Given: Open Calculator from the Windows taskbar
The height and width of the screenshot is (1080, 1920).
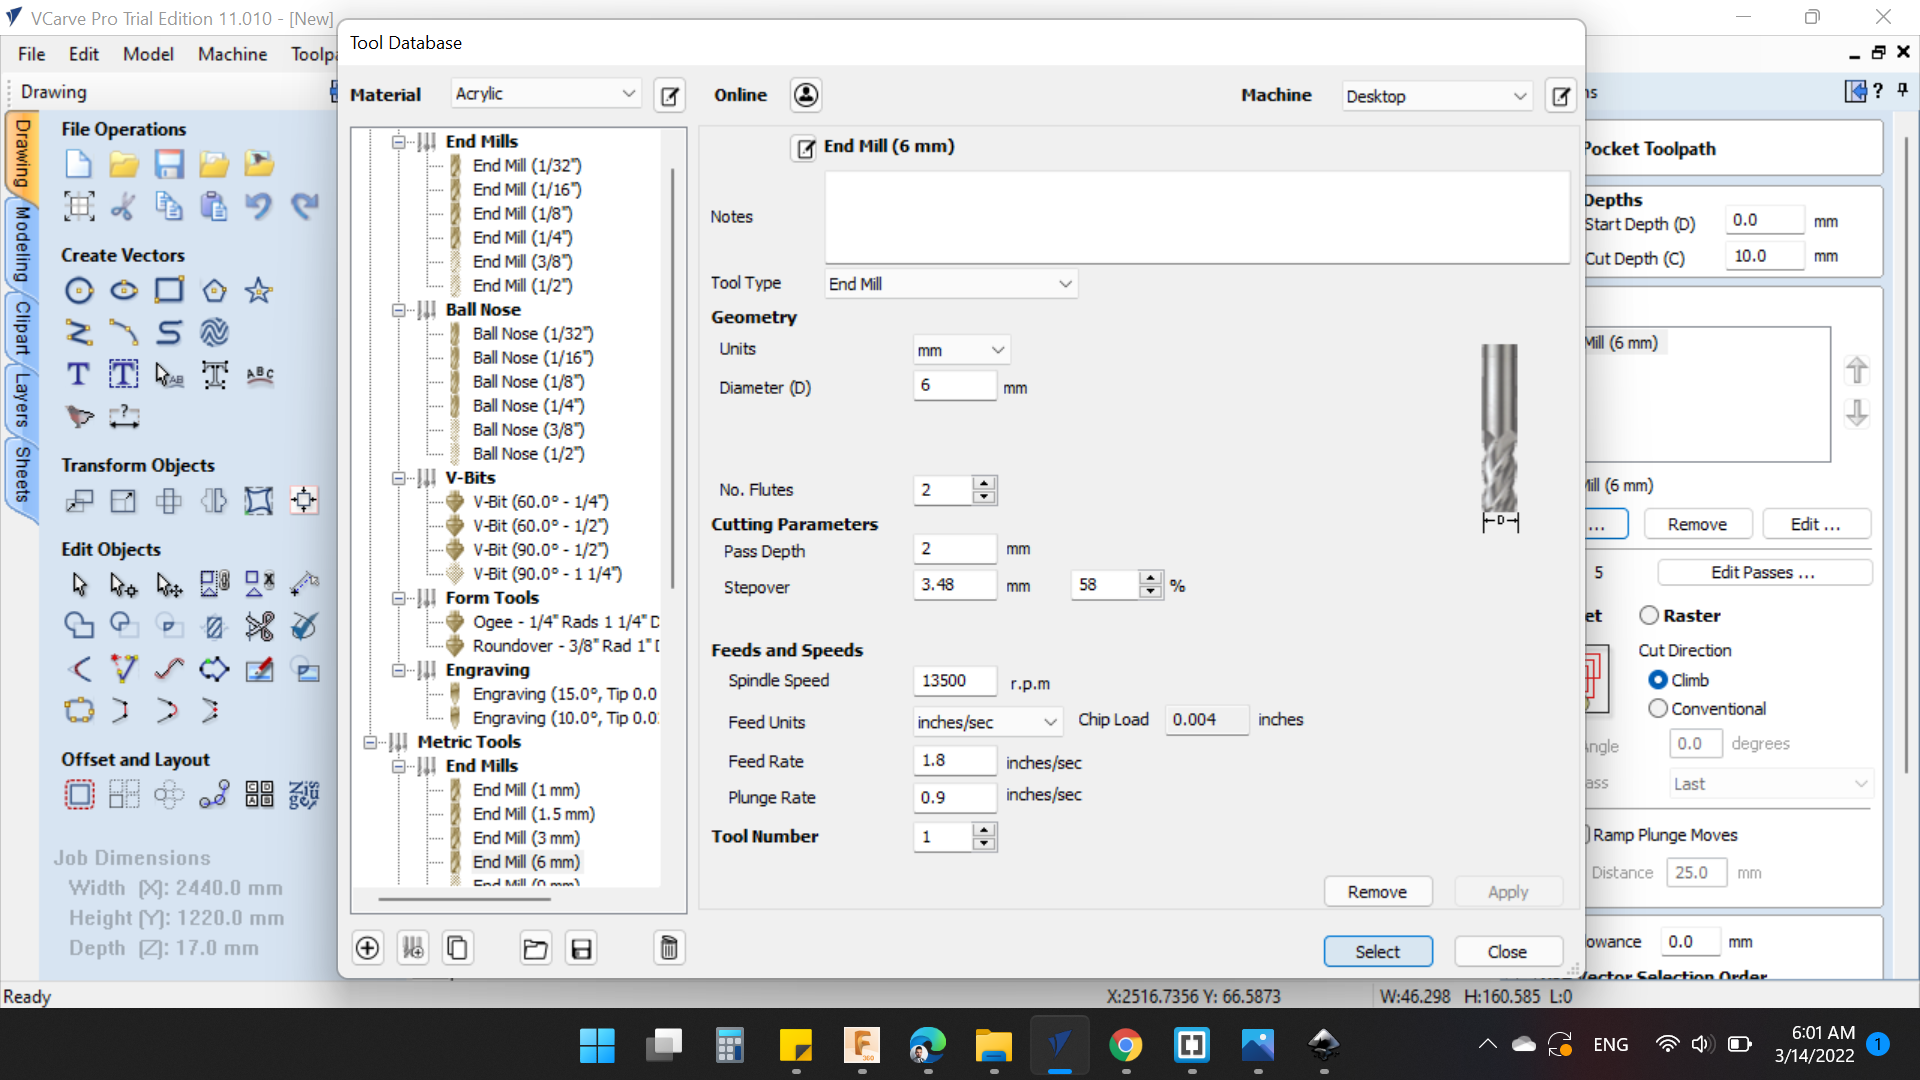Looking at the screenshot, I should click(730, 1046).
